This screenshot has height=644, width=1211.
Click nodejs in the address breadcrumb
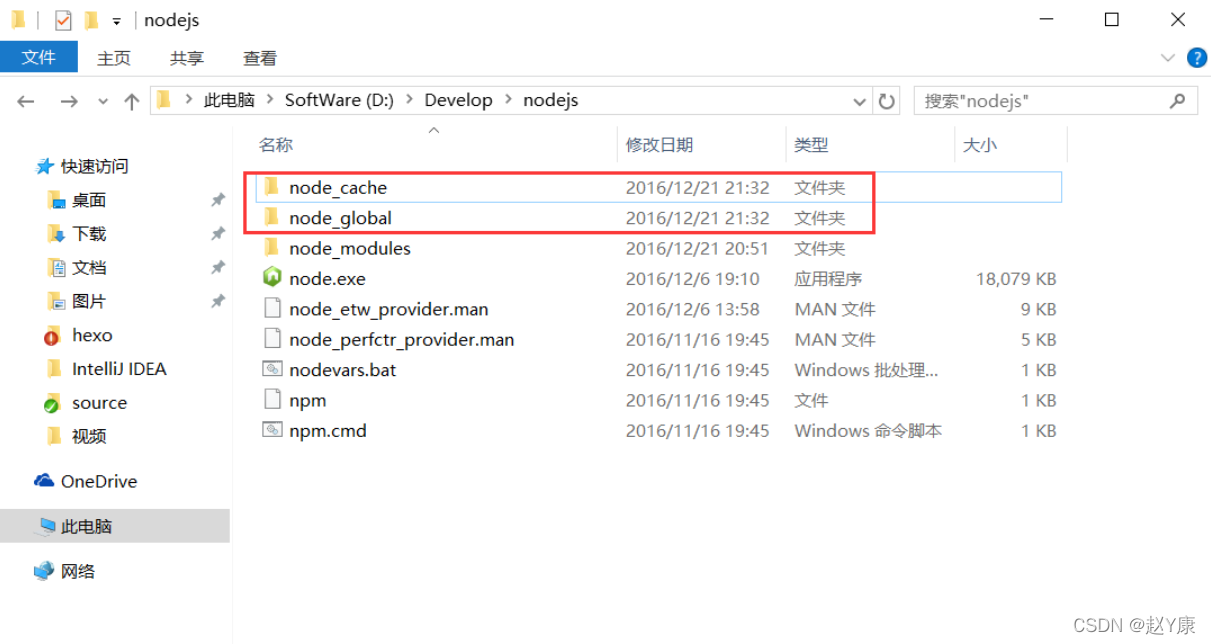click(551, 100)
